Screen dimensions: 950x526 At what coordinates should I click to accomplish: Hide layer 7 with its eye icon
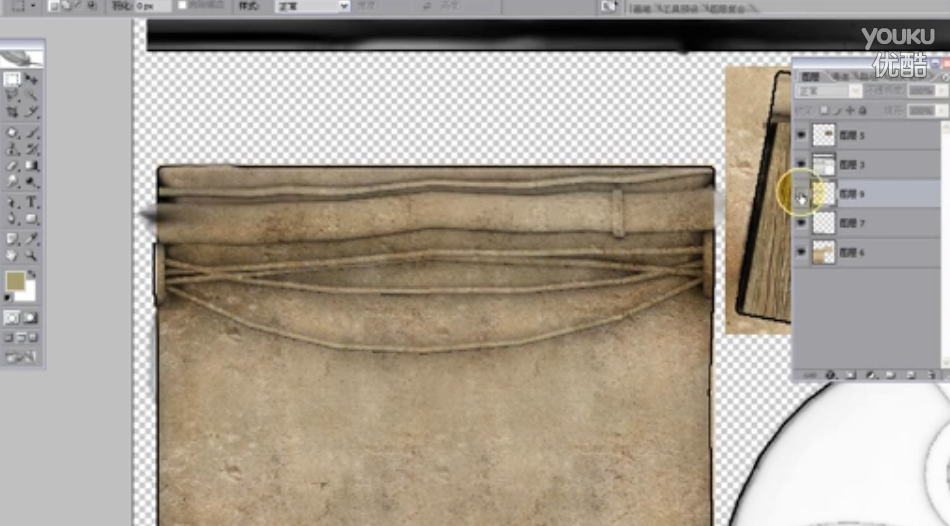point(801,223)
